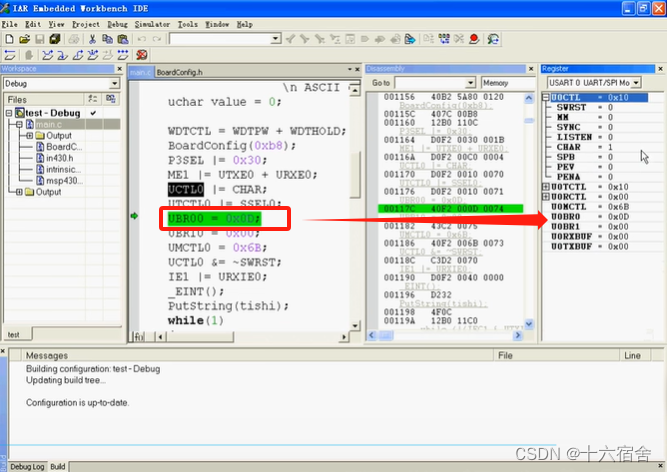Click the New document icon
This screenshot has width=667, height=472.
click(x=9, y=39)
